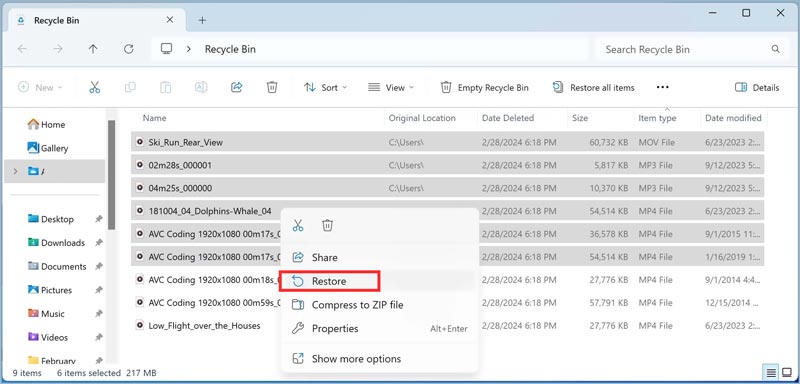Open Downloads in the sidebar
Viewport: 800px width, 384px height.
click(56, 243)
